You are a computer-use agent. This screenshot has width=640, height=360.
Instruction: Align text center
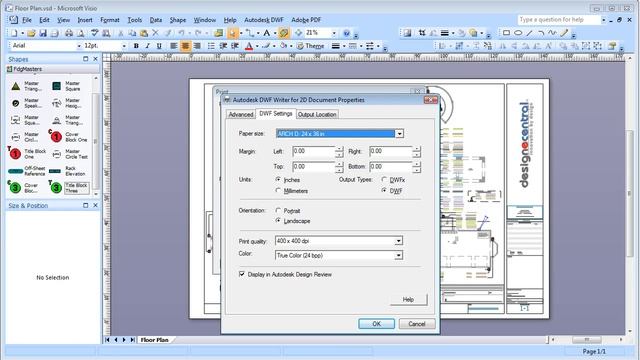pyautogui.click(x=185, y=46)
